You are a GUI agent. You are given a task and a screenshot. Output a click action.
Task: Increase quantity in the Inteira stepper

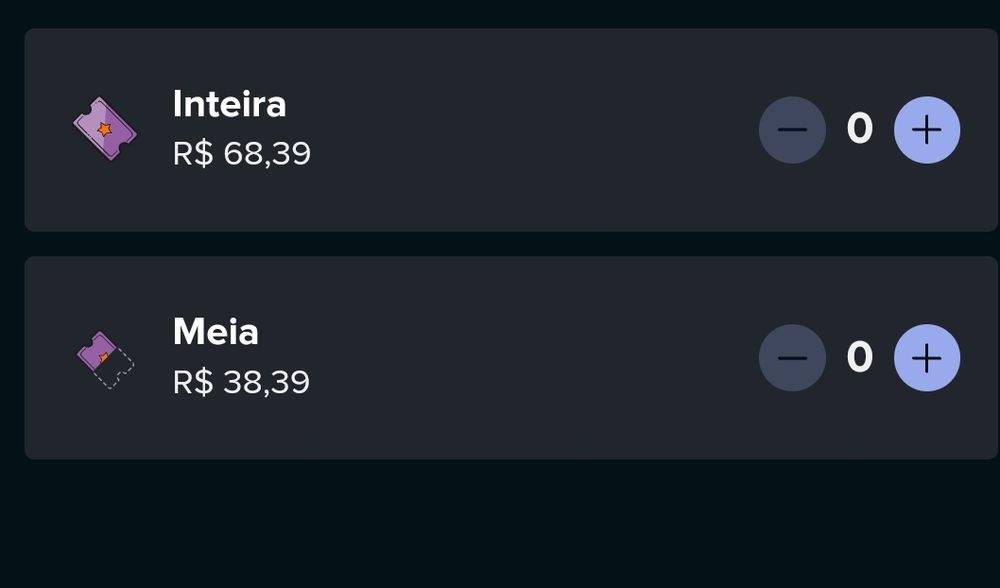[926, 130]
